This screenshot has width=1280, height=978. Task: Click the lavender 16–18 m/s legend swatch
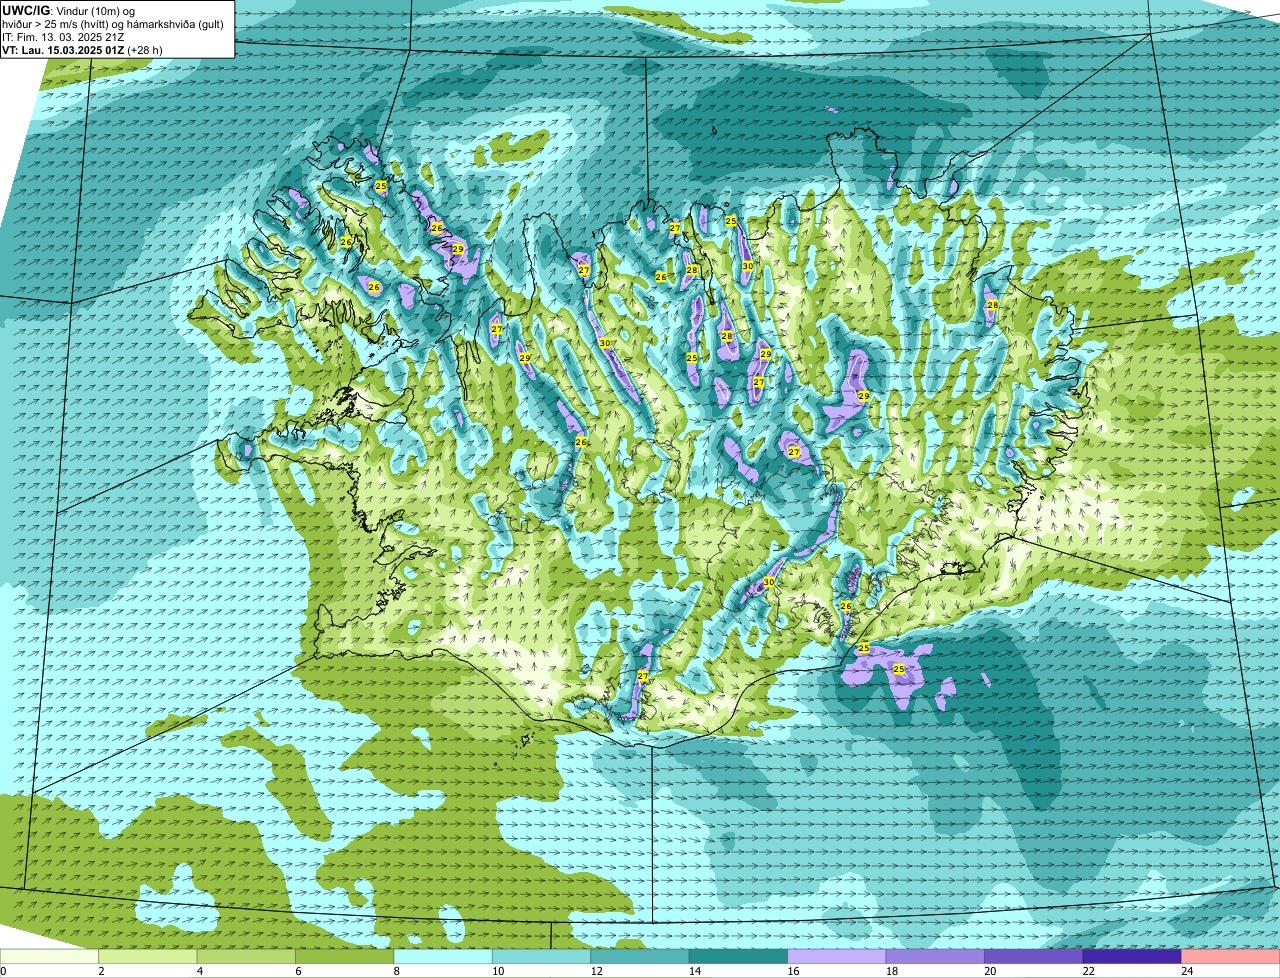(x=838, y=957)
